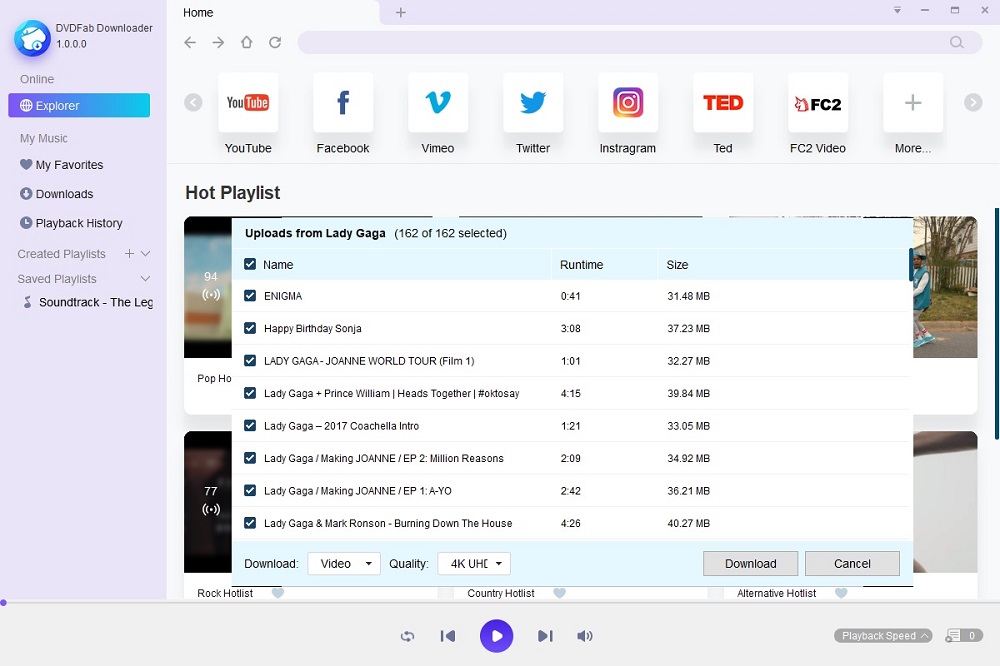
Task: Switch to the Home tab
Action: (198, 12)
